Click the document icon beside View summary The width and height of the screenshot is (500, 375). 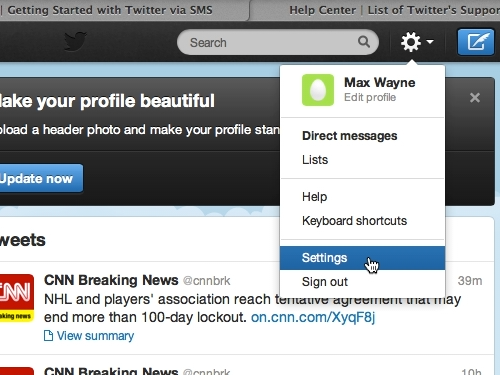pyautogui.click(x=48, y=336)
